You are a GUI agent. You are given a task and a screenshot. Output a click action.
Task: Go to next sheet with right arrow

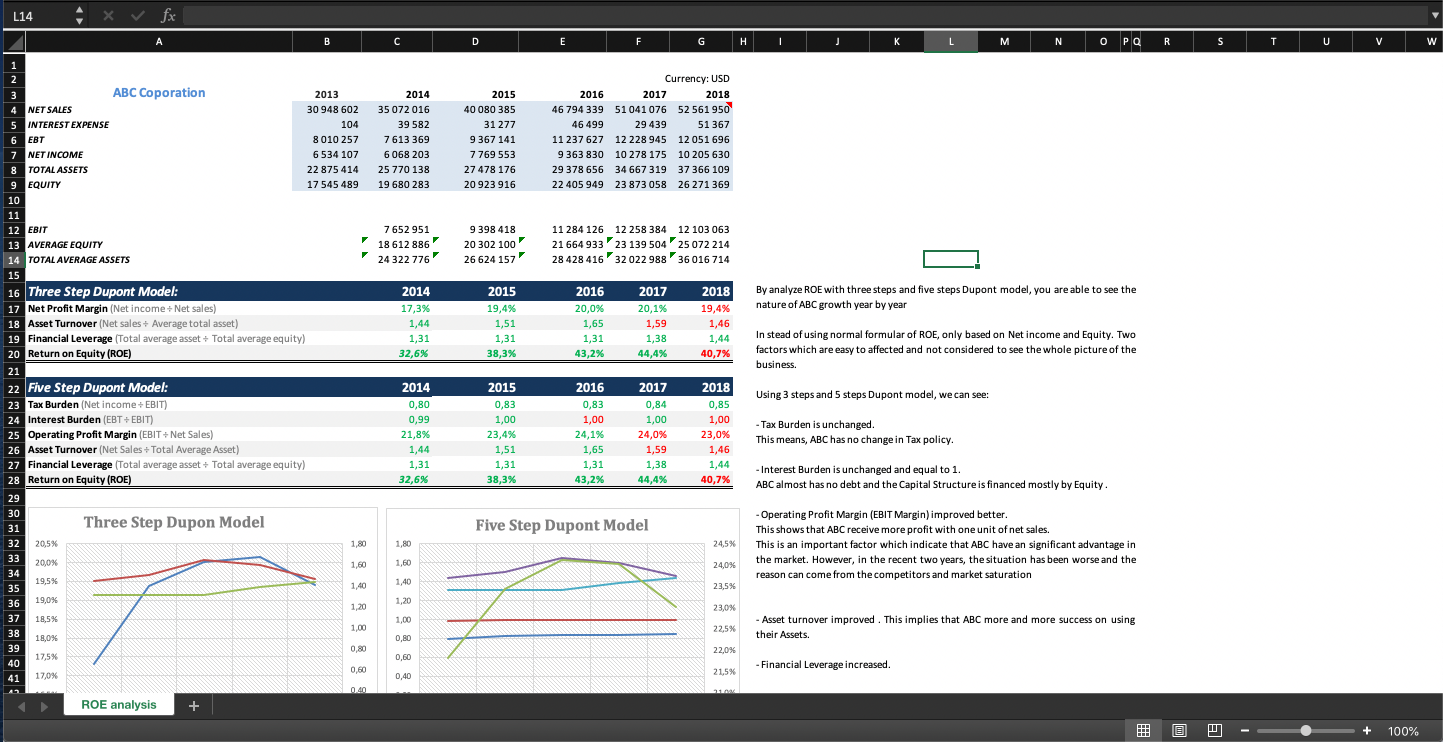click(43, 705)
